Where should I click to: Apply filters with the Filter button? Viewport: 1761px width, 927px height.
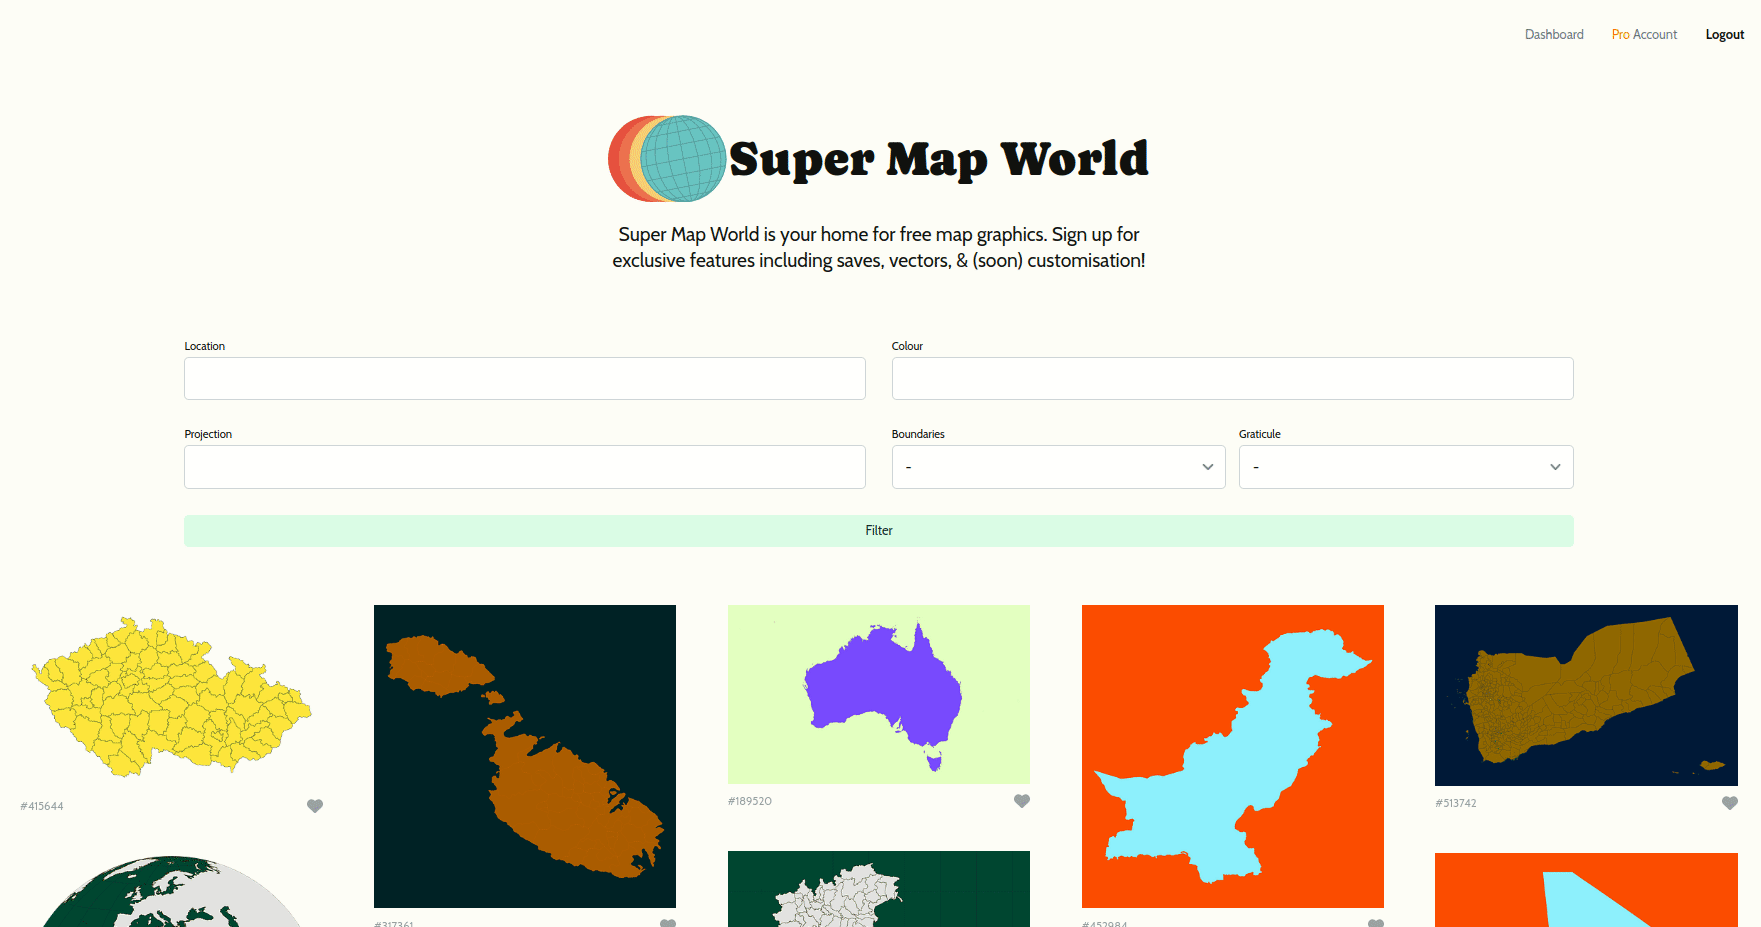[x=879, y=531]
